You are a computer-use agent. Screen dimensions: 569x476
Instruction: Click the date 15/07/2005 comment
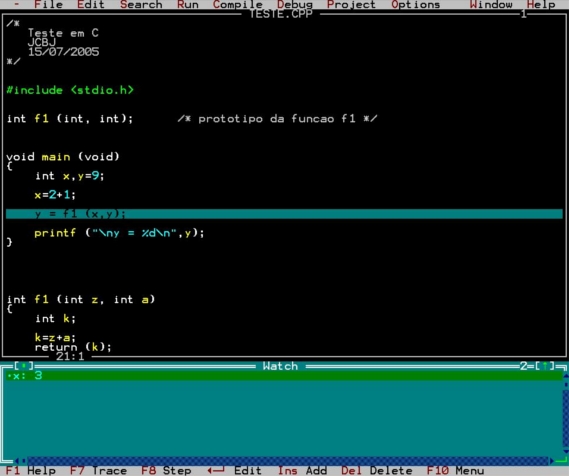tap(63, 52)
